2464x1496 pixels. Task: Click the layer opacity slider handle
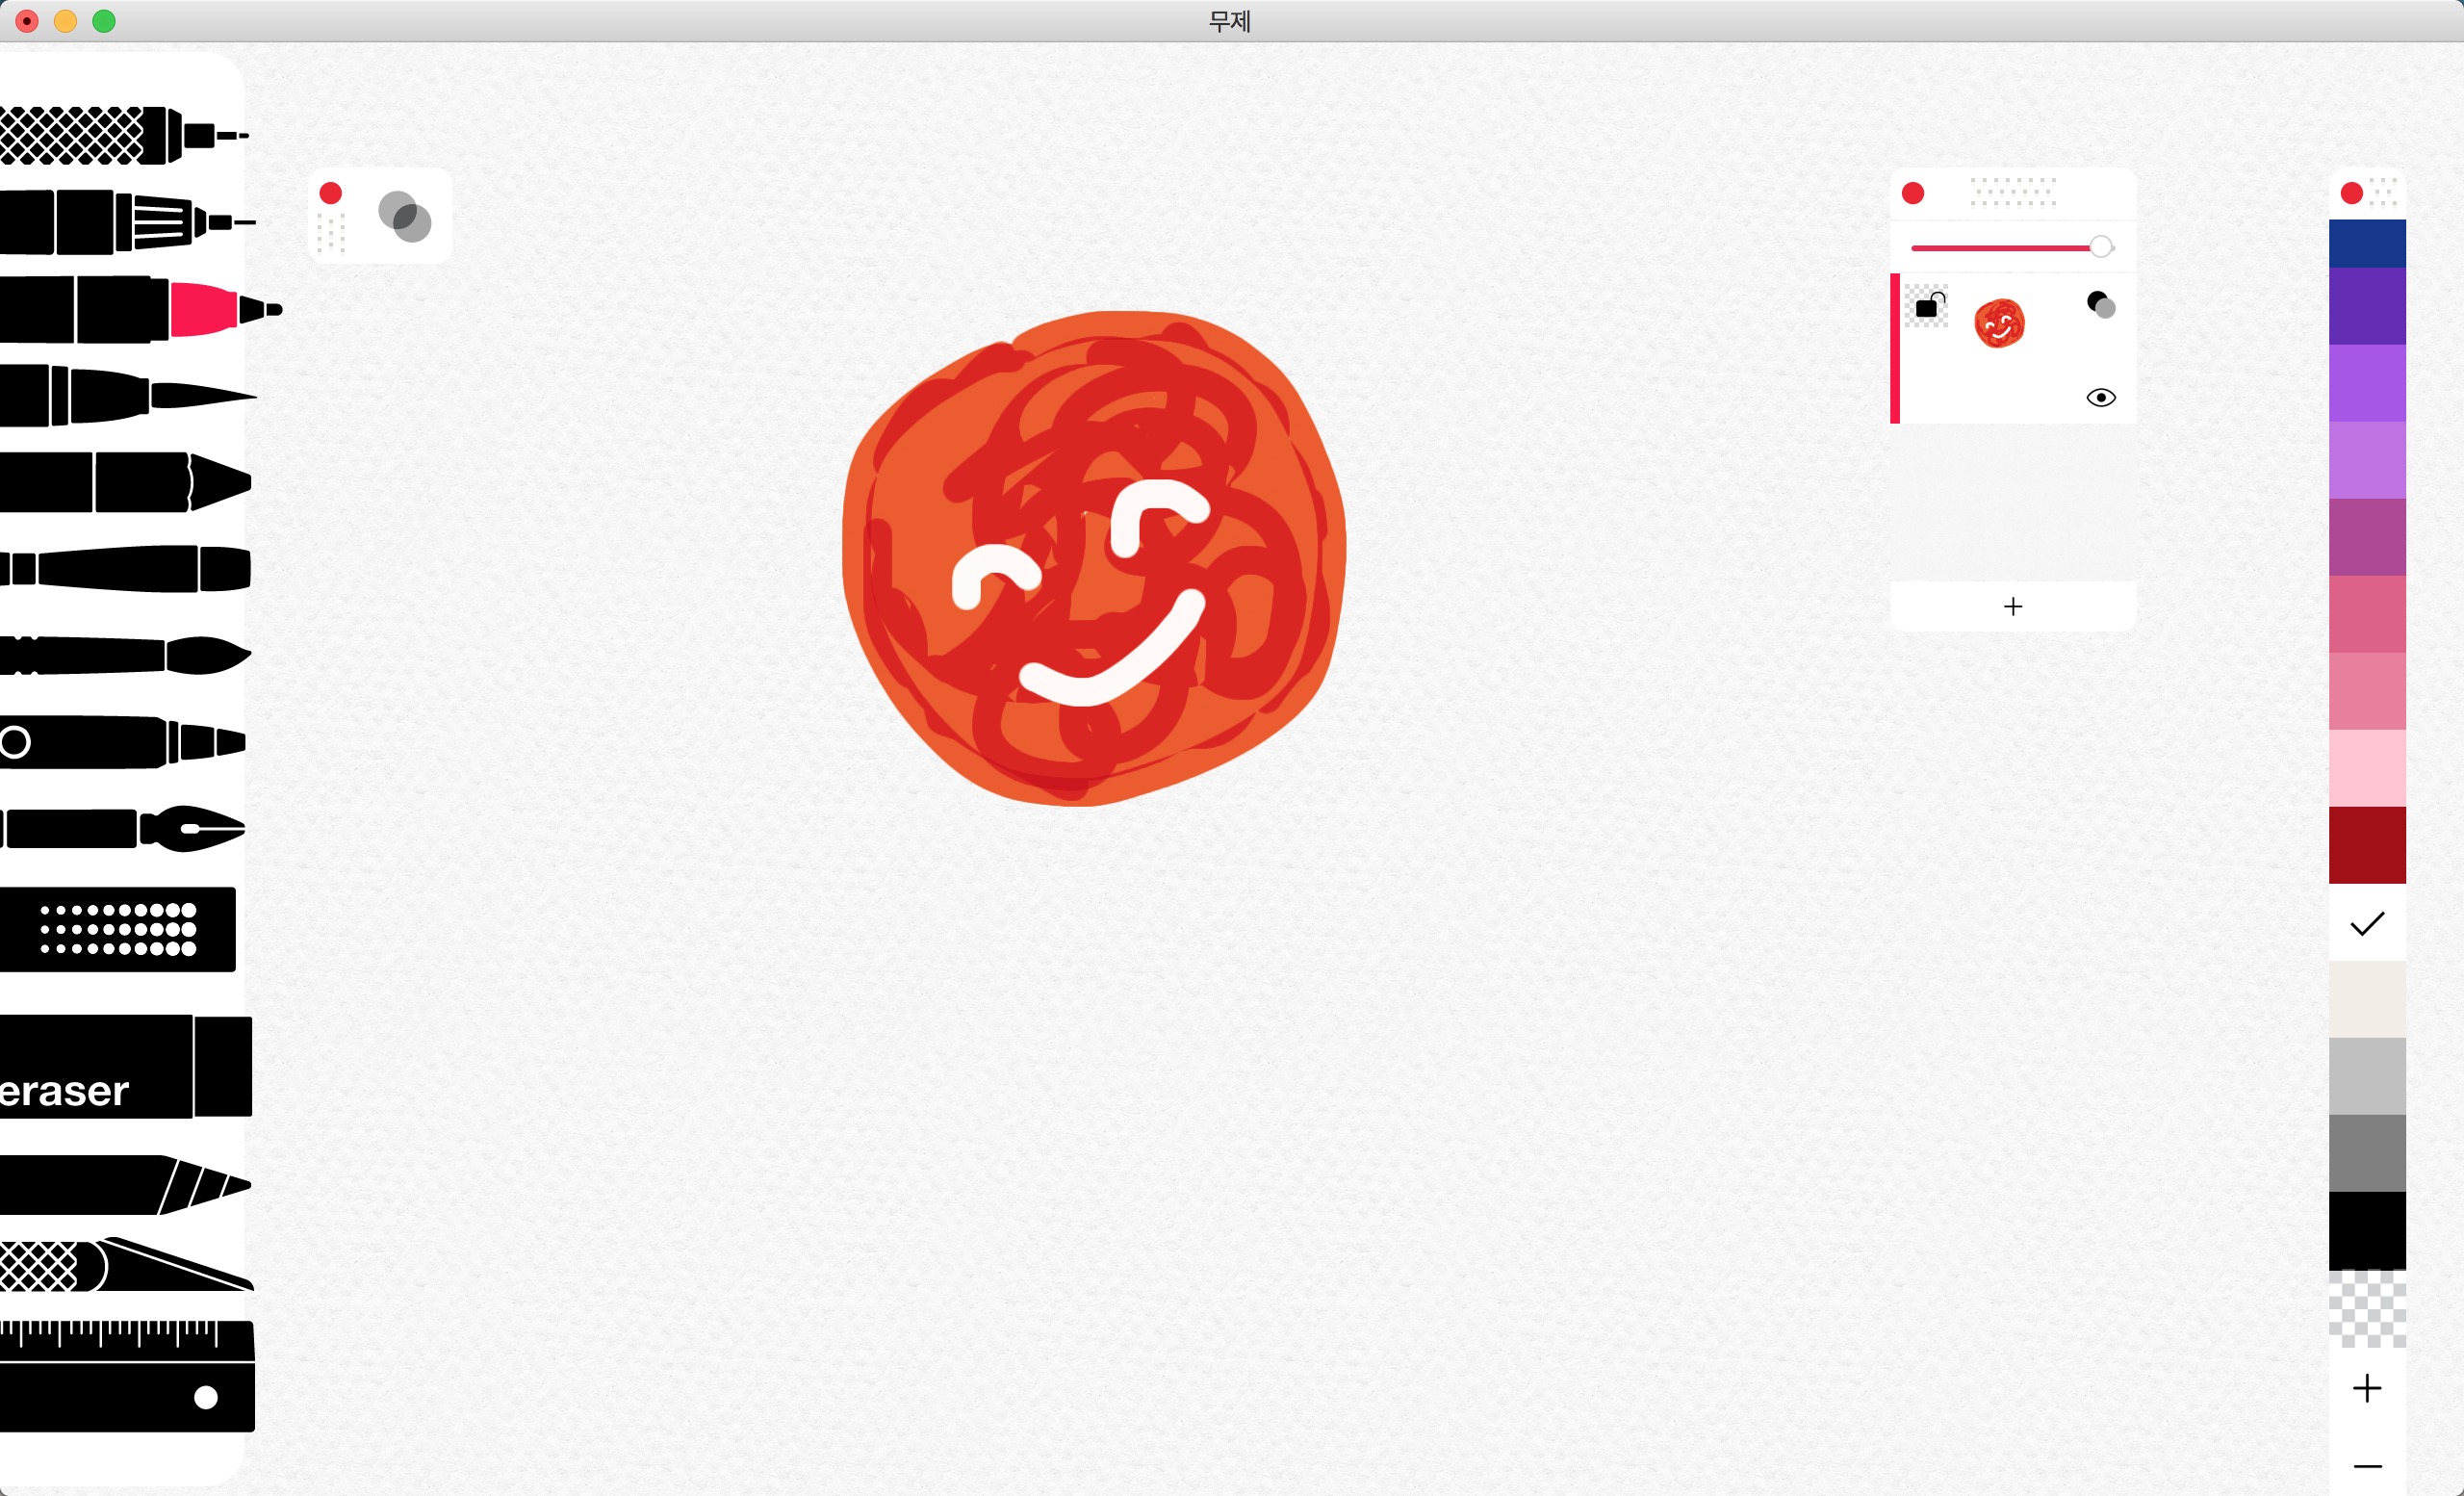point(2100,247)
